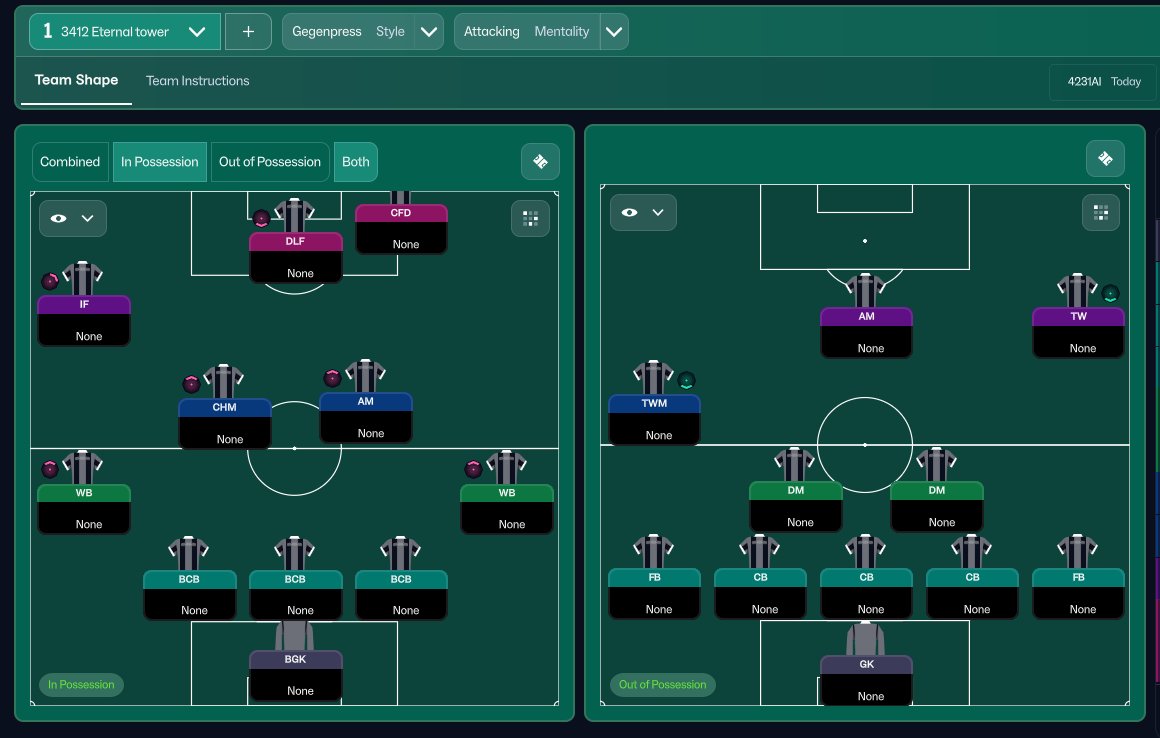Screen dimensions: 1160x738
Task: Switch to the Team Shape tab
Action: coord(76,80)
